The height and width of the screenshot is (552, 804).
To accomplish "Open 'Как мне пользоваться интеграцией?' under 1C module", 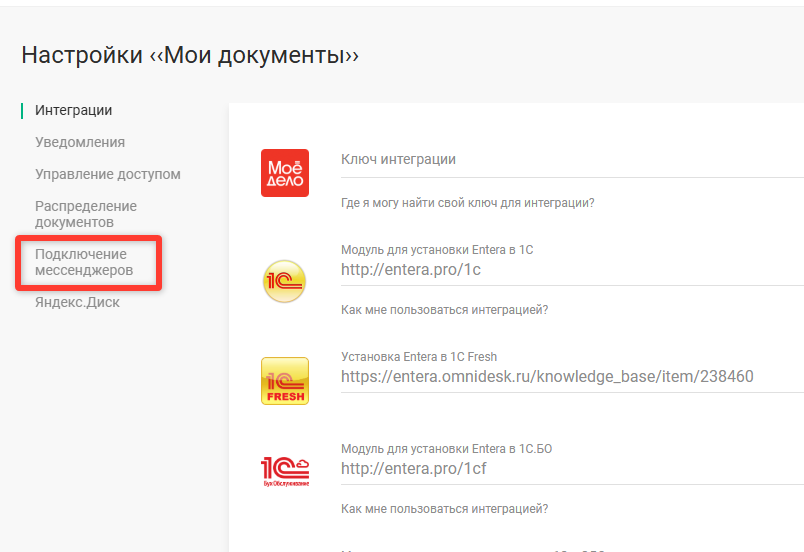I will (445, 310).
